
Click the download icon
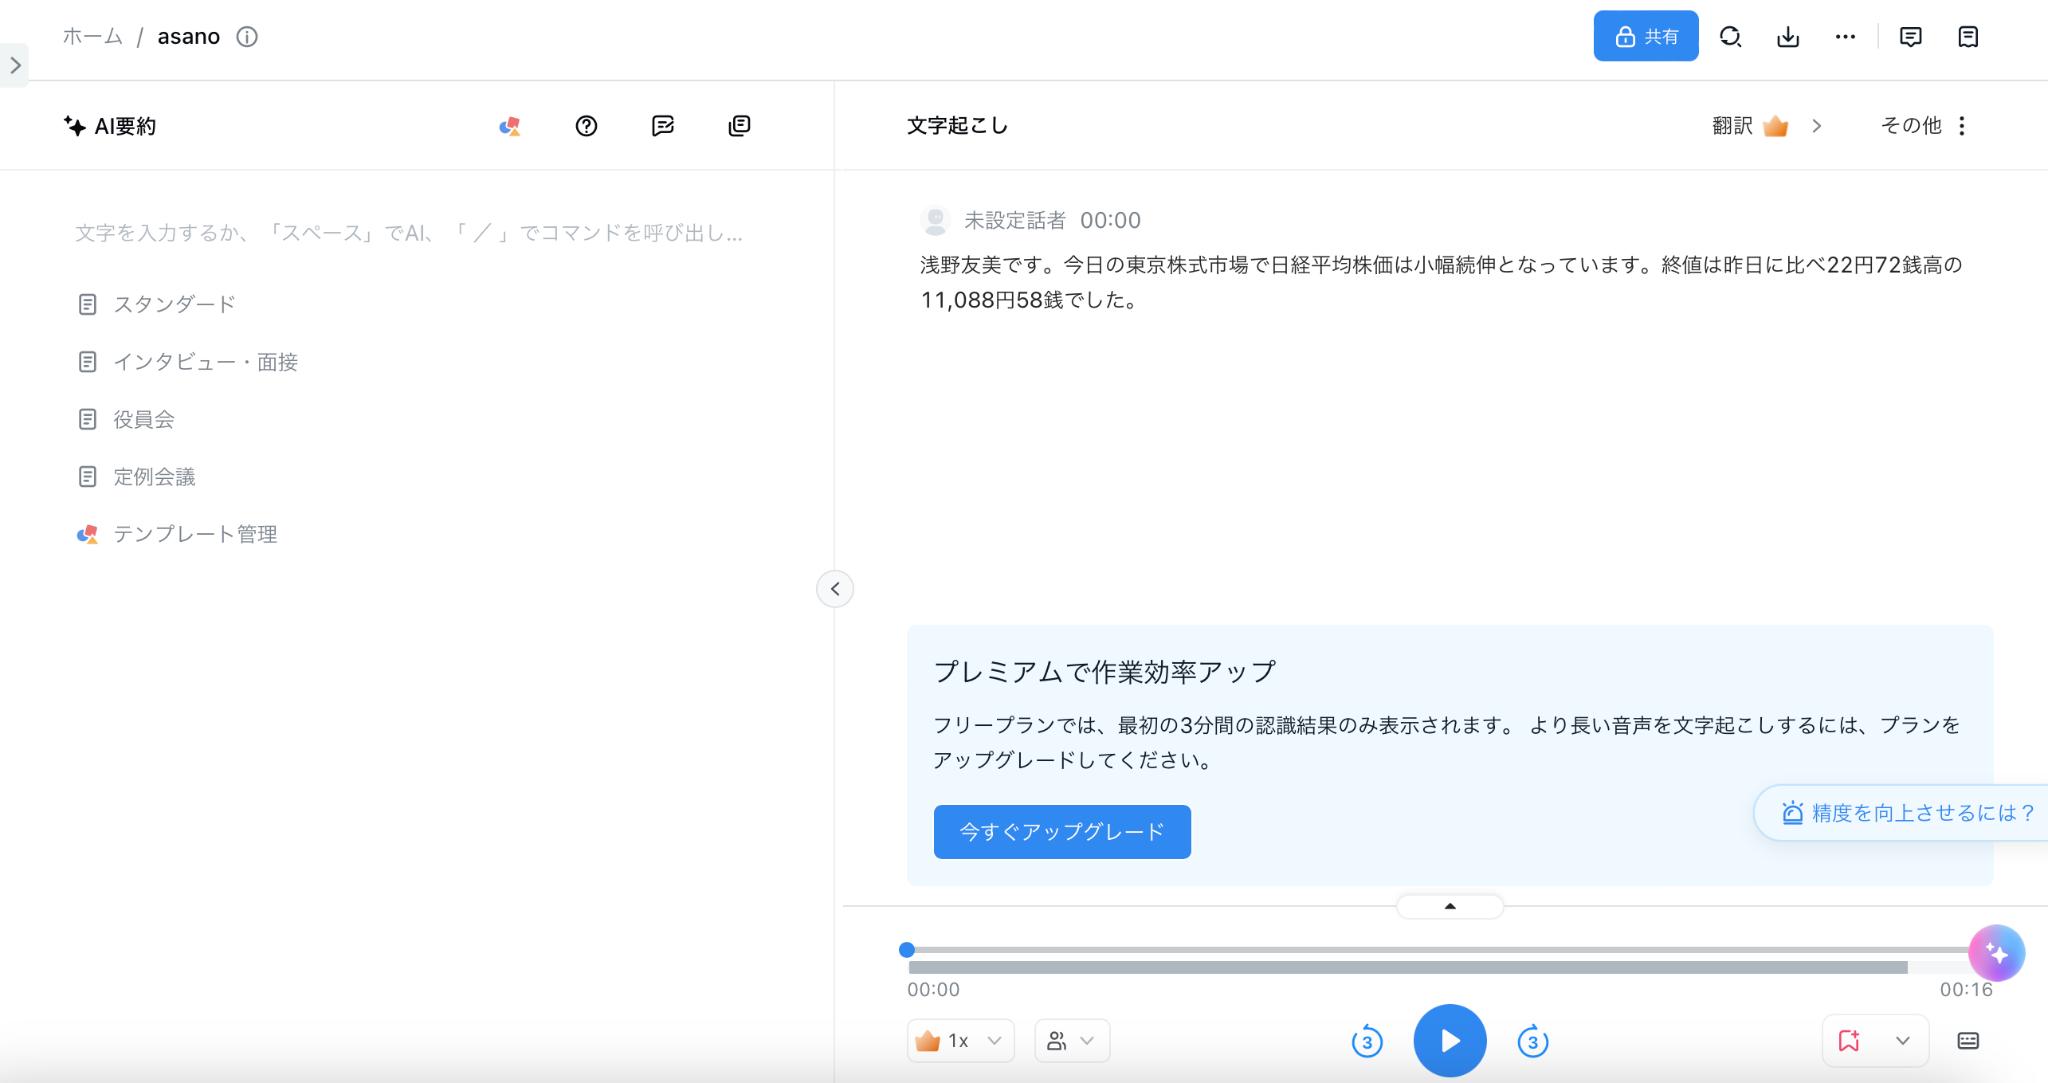tap(1788, 37)
